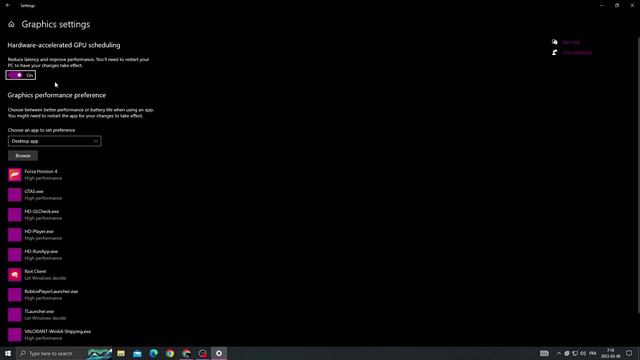Click the volume icon in system tray
The height and width of the screenshot is (360, 640).
[x=583, y=353]
